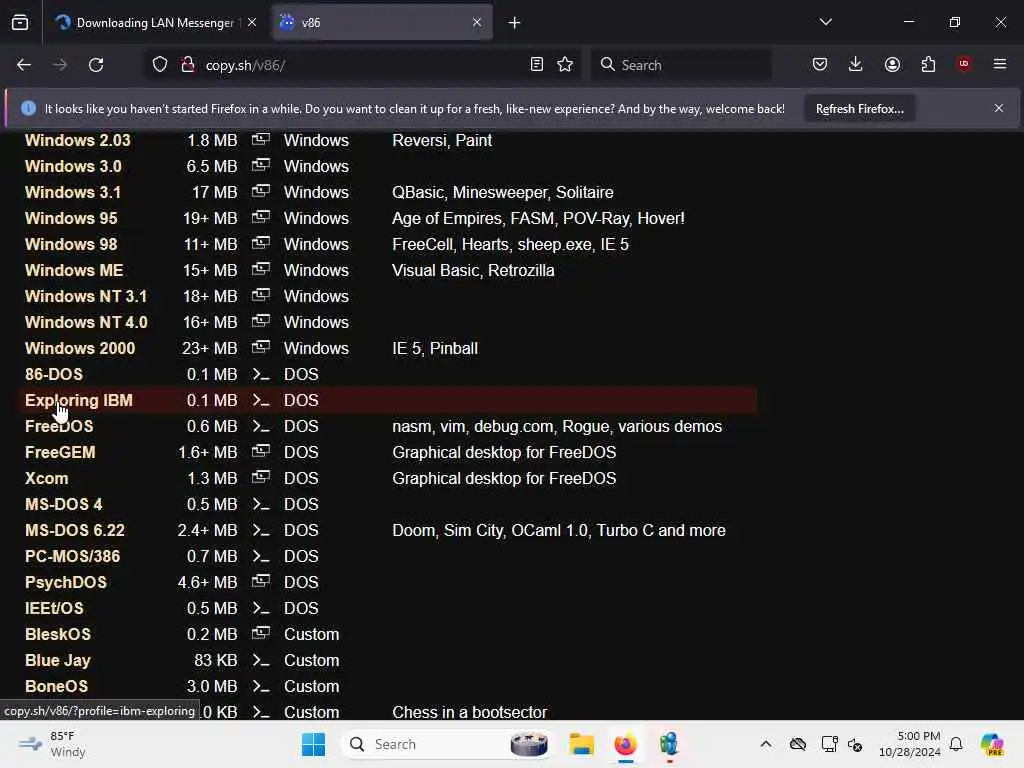
Task: Select 'Chess in a bootsector' description text
Action: coord(470,712)
